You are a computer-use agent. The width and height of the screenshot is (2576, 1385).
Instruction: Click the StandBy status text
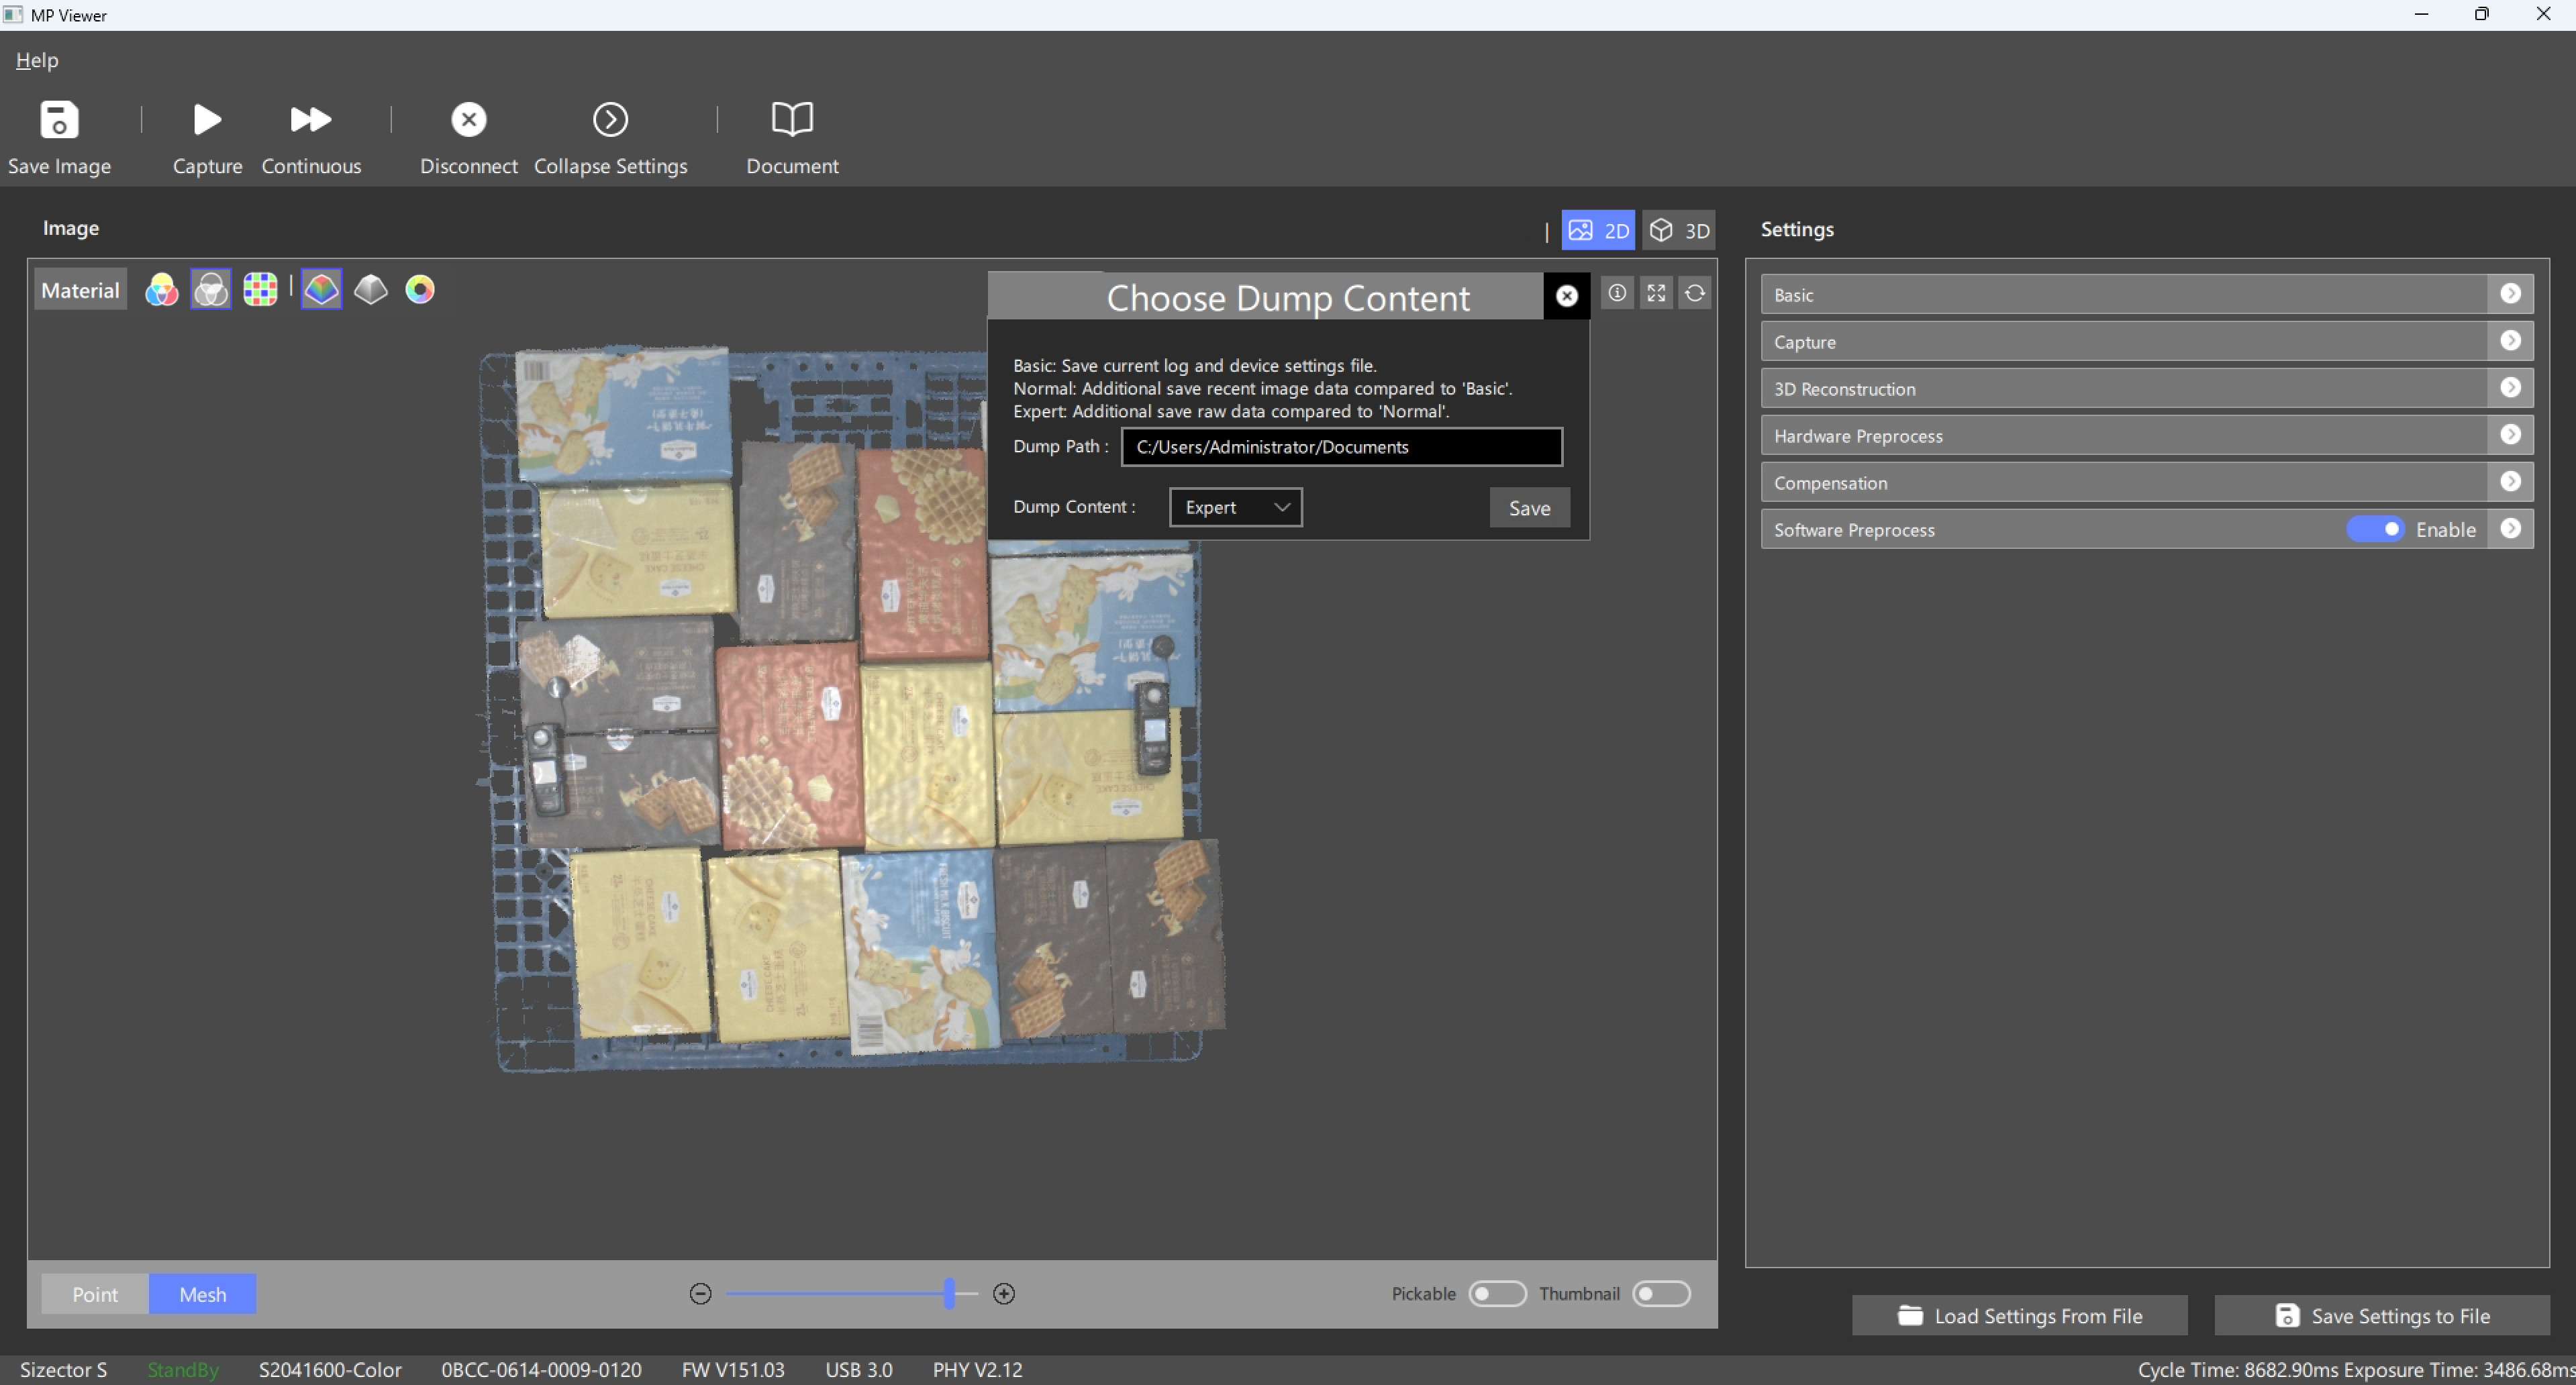click(183, 1370)
